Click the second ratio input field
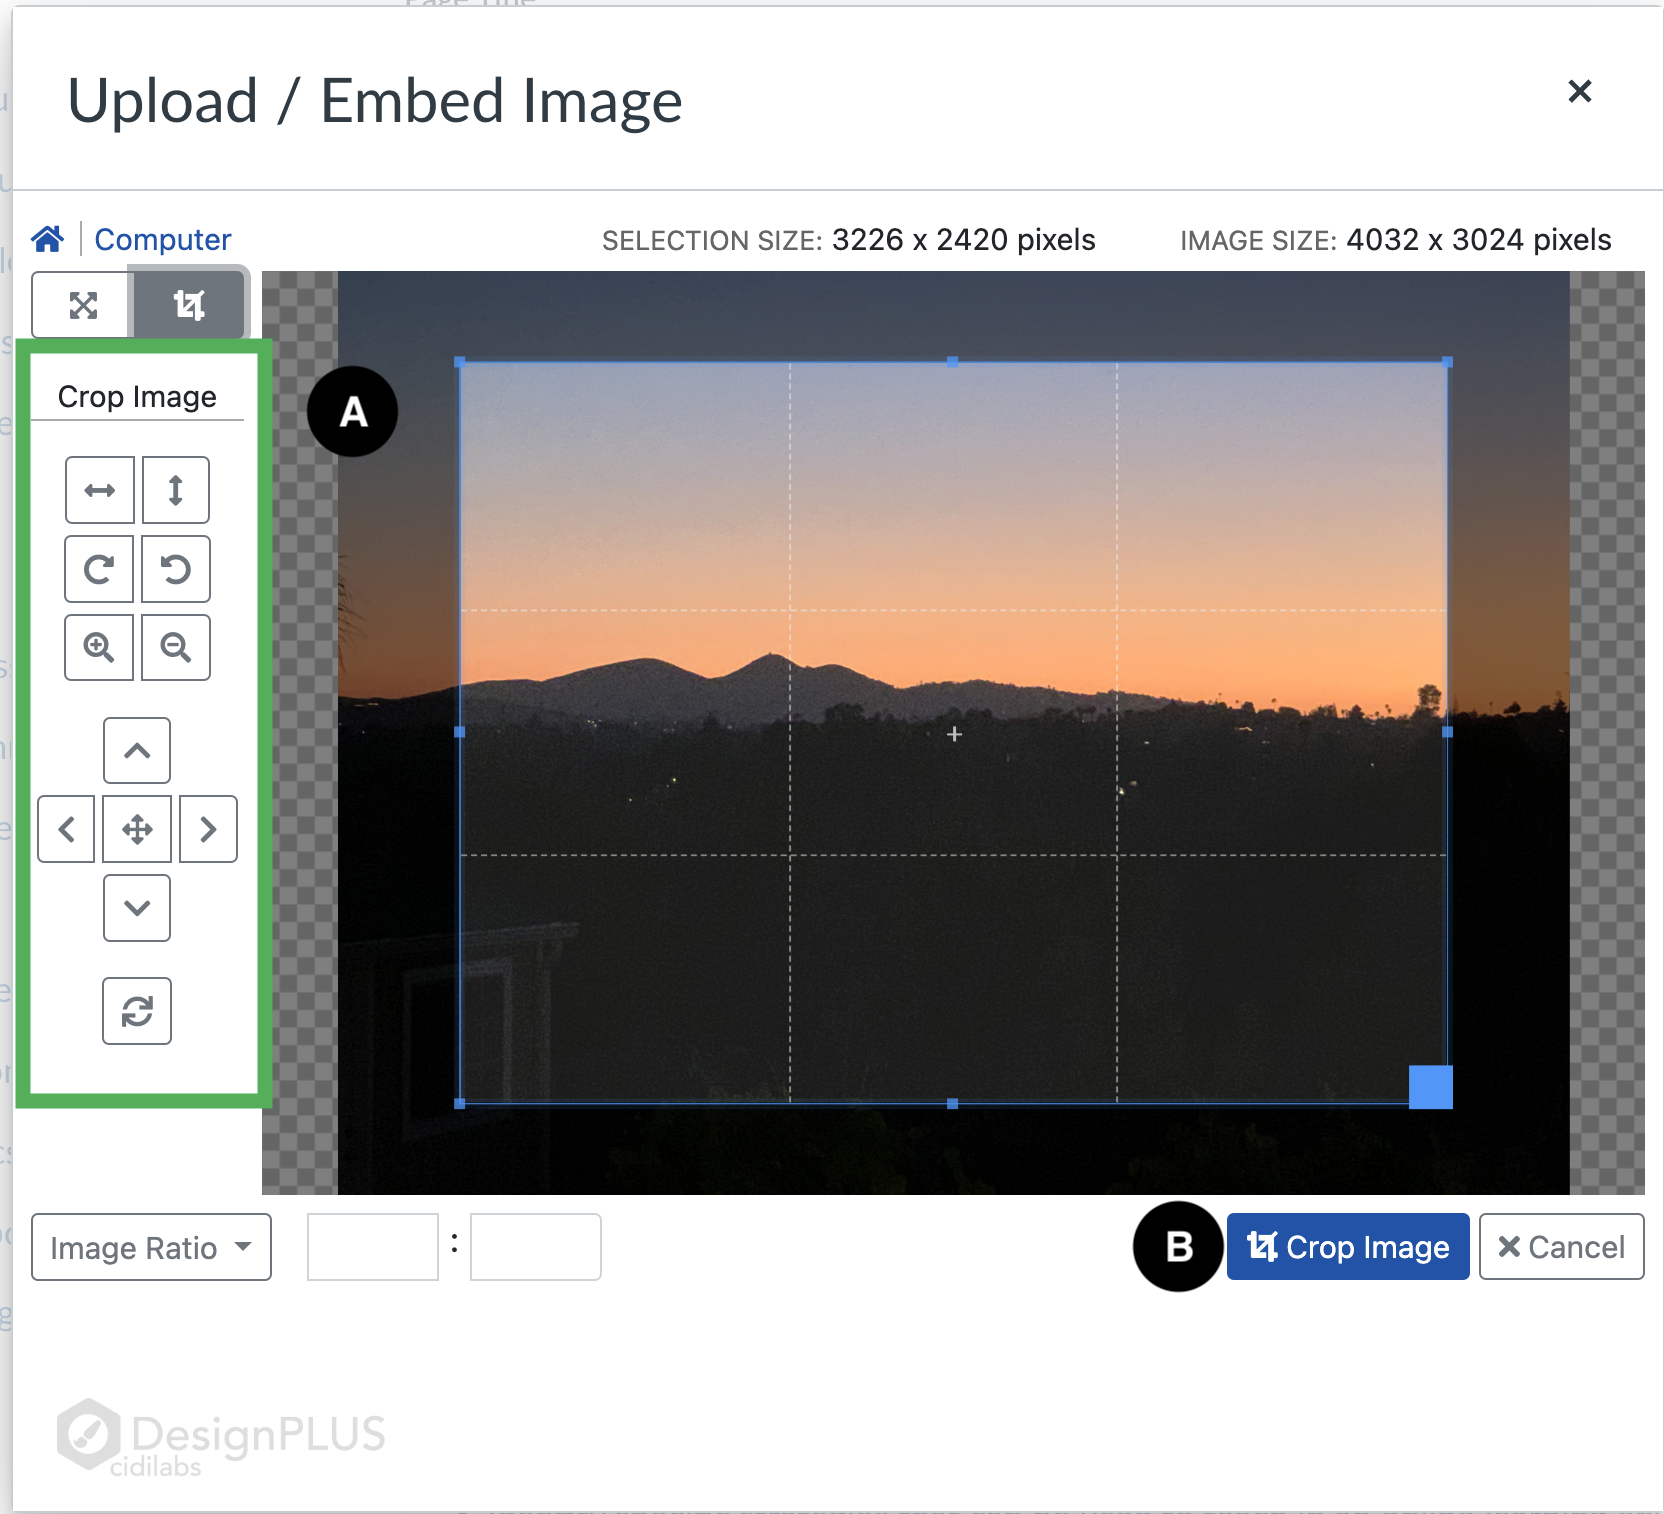Image resolution: width=1664 pixels, height=1514 pixels. 536,1247
